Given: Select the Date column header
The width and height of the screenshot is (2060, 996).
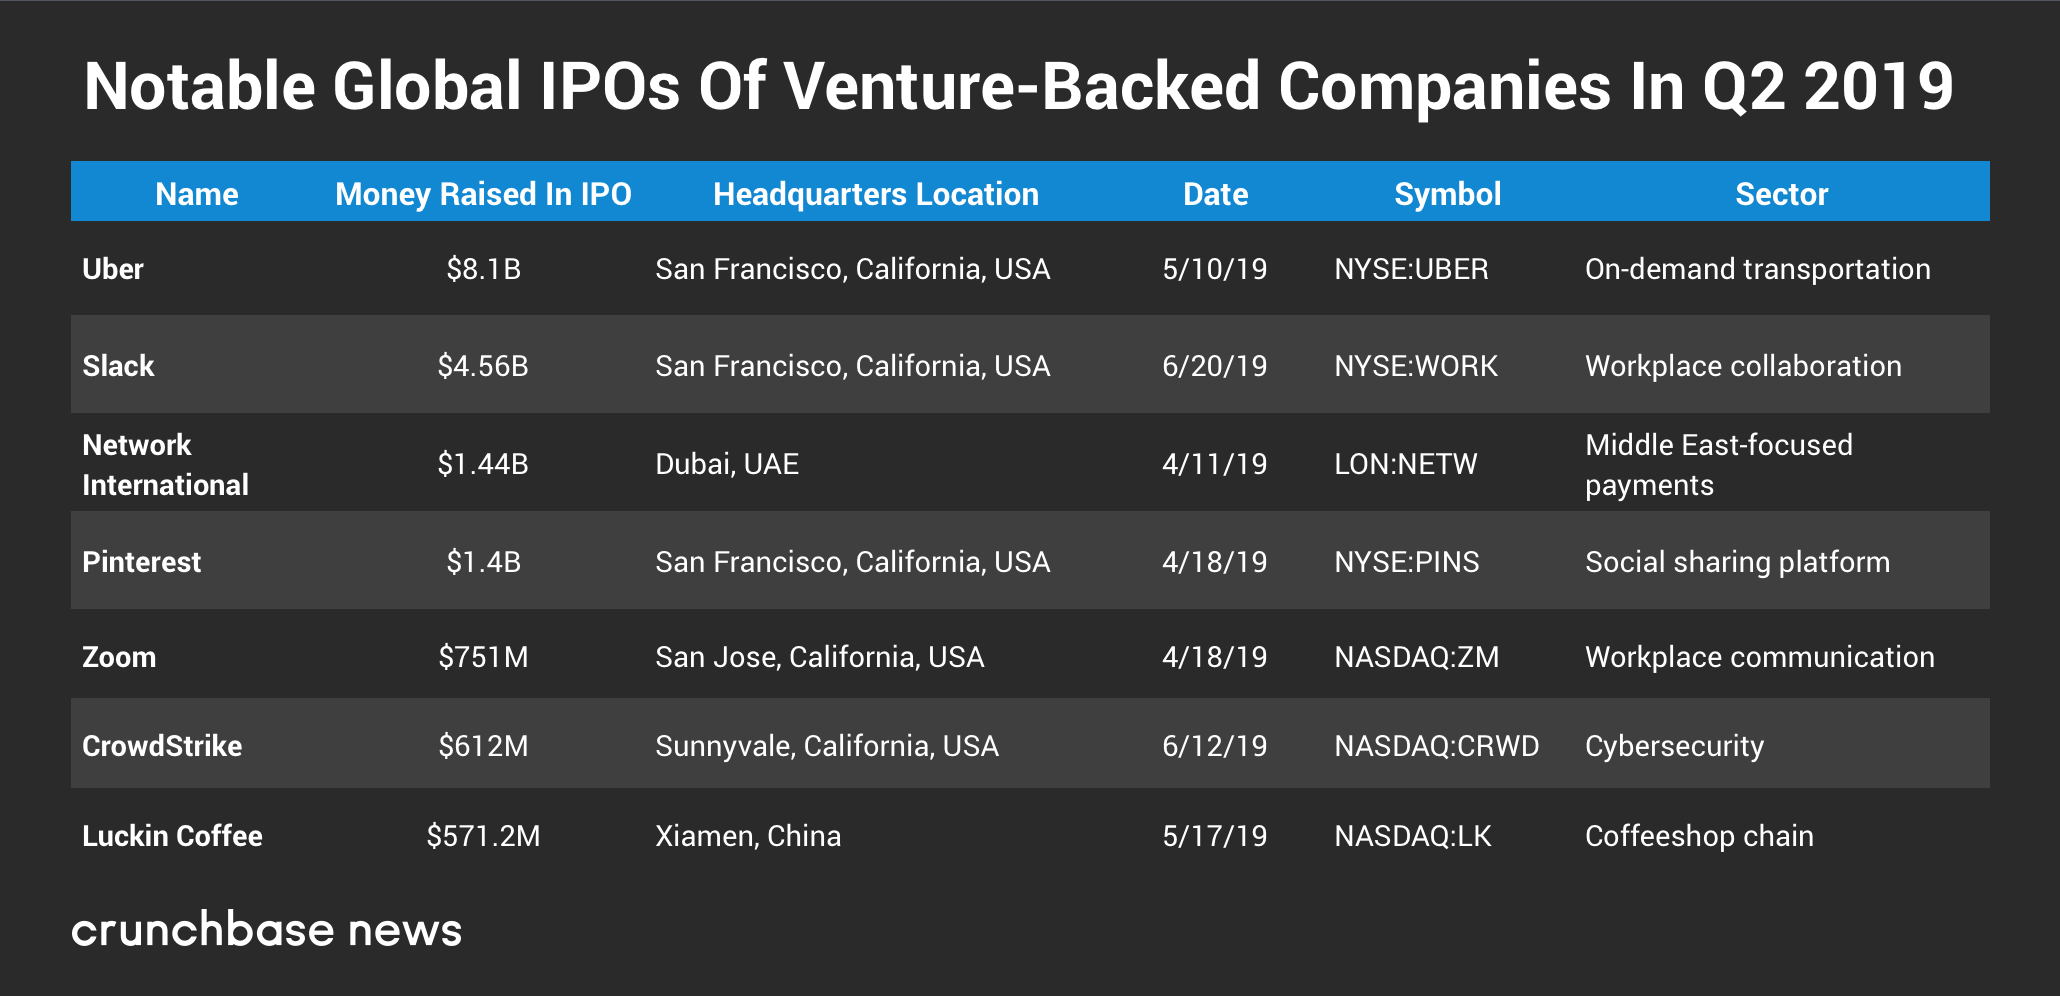Looking at the screenshot, I should coord(1215,194).
